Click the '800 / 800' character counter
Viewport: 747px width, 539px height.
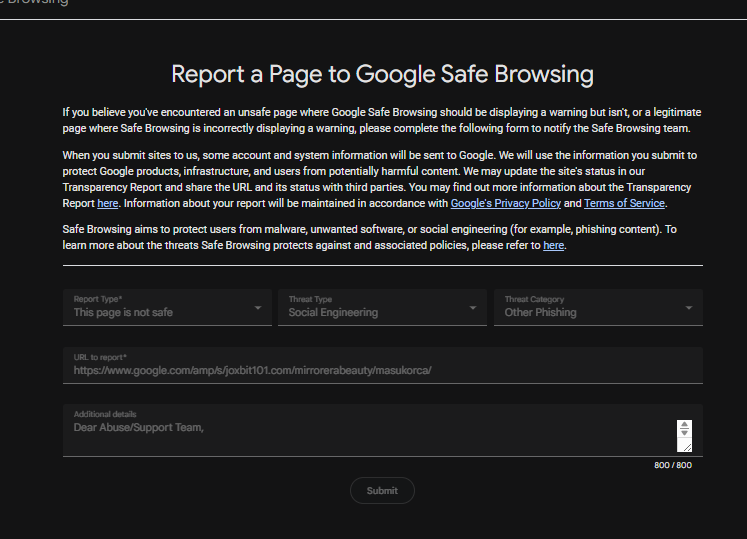[673, 465]
